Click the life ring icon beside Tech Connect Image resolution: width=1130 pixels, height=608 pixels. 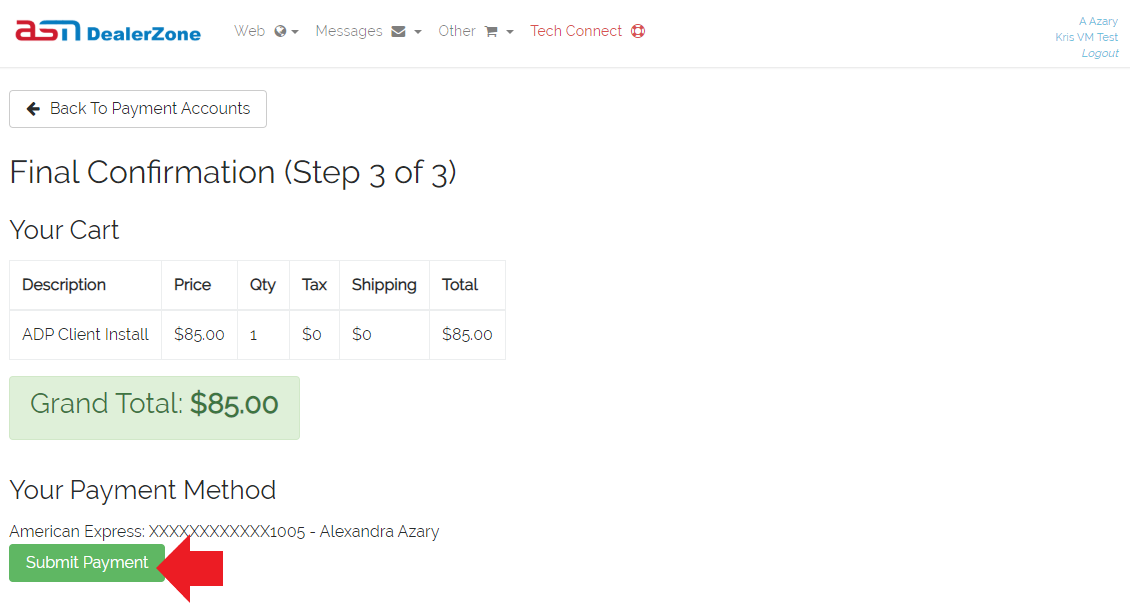click(638, 31)
